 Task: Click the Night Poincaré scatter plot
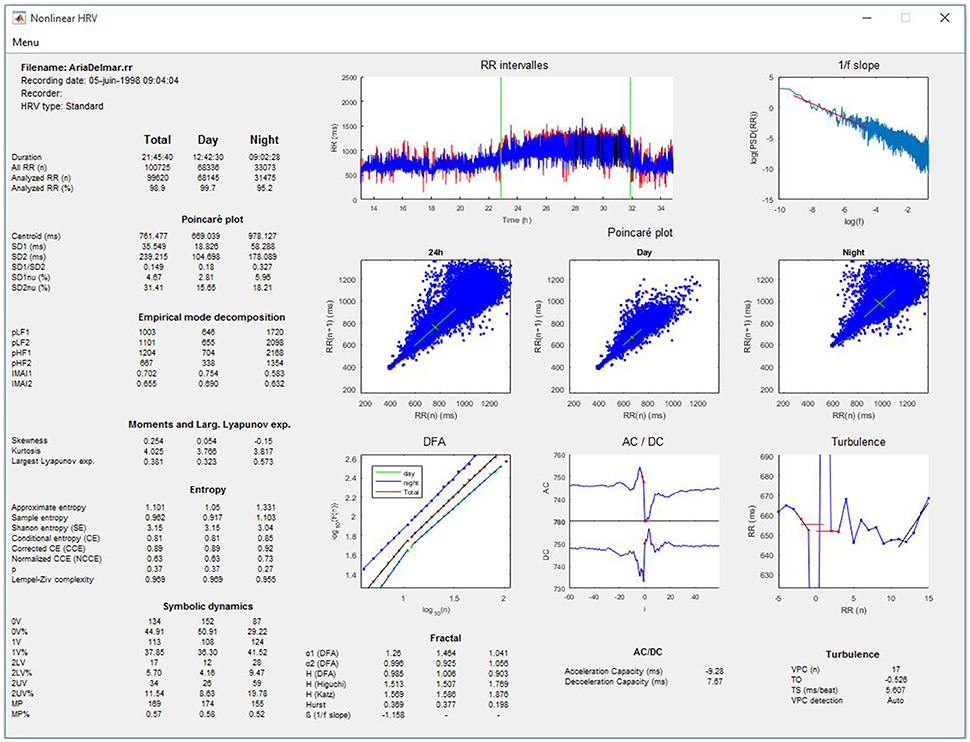(853, 325)
